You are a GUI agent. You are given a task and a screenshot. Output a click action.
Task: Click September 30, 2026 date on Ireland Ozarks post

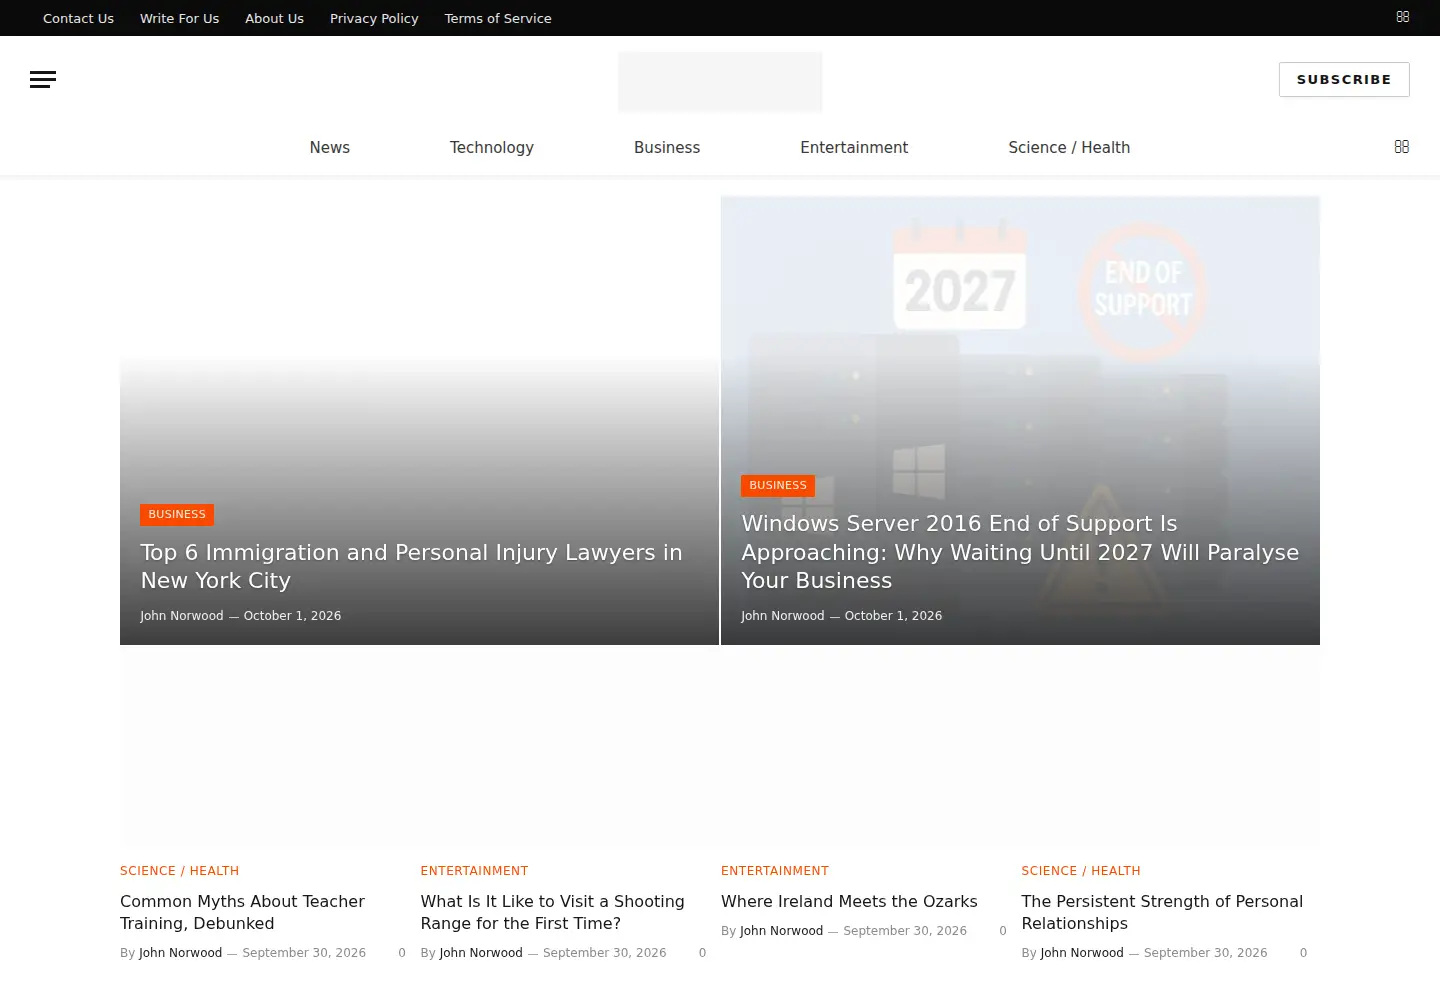pyautogui.click(x=905, y=931)
